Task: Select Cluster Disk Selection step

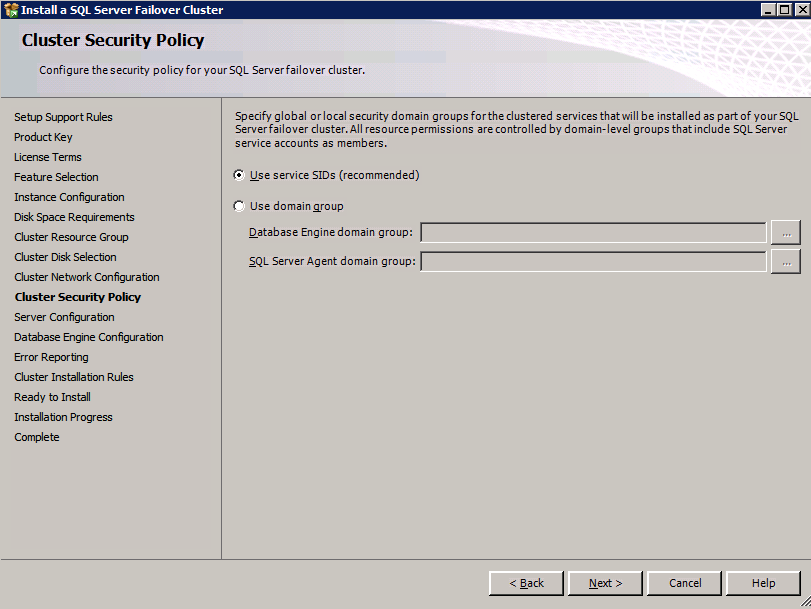Action: point(65,257)
